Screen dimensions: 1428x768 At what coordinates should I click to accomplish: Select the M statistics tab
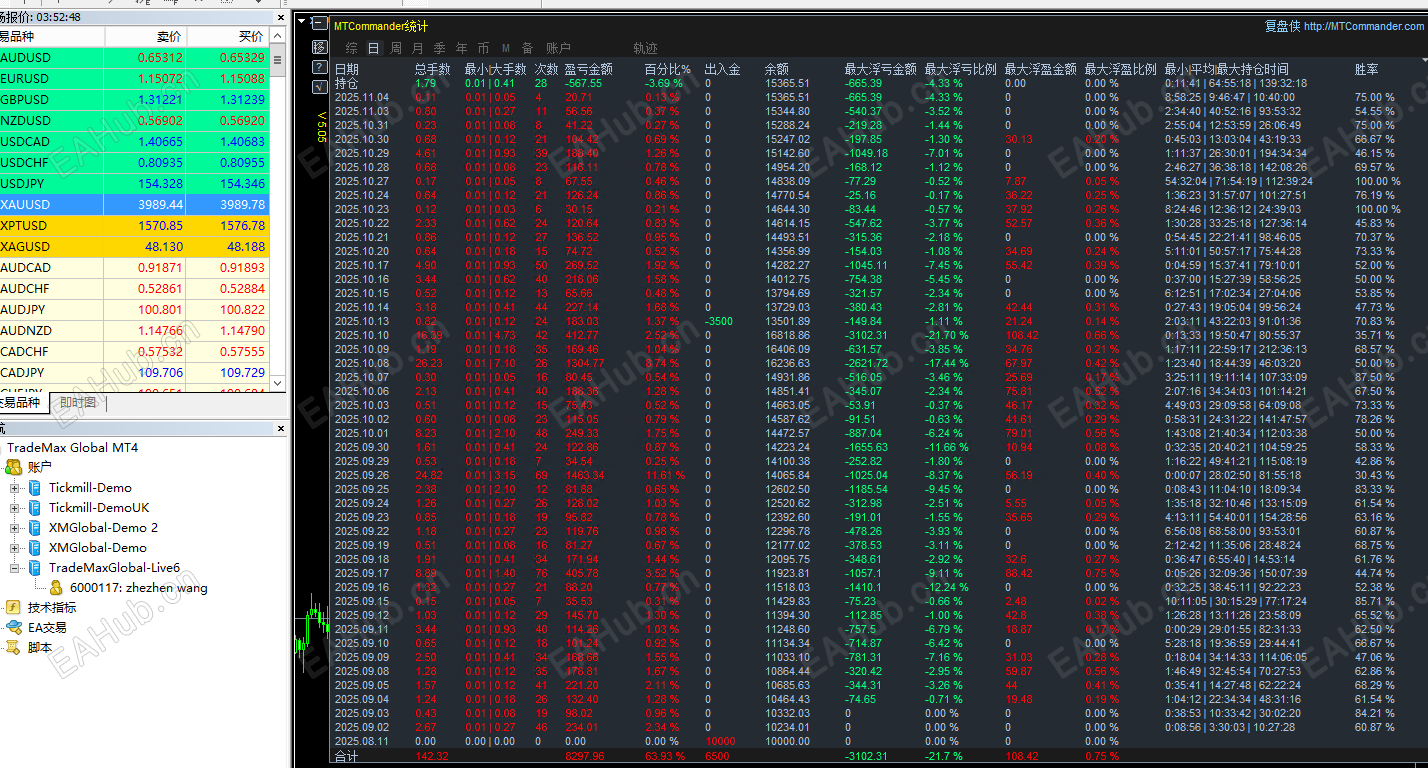coord(505,48)
